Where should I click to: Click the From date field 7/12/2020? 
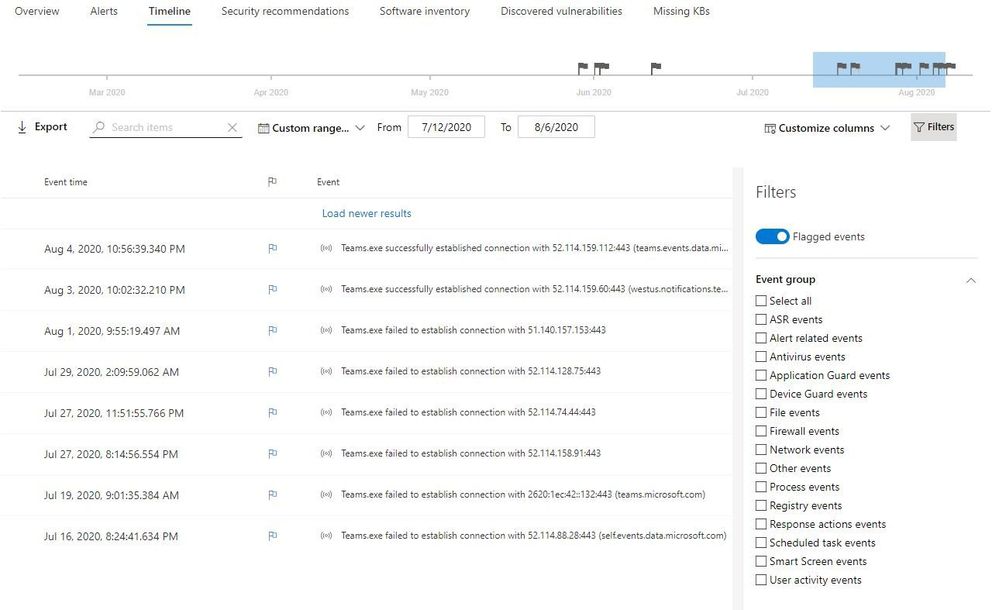pos(446,127)
